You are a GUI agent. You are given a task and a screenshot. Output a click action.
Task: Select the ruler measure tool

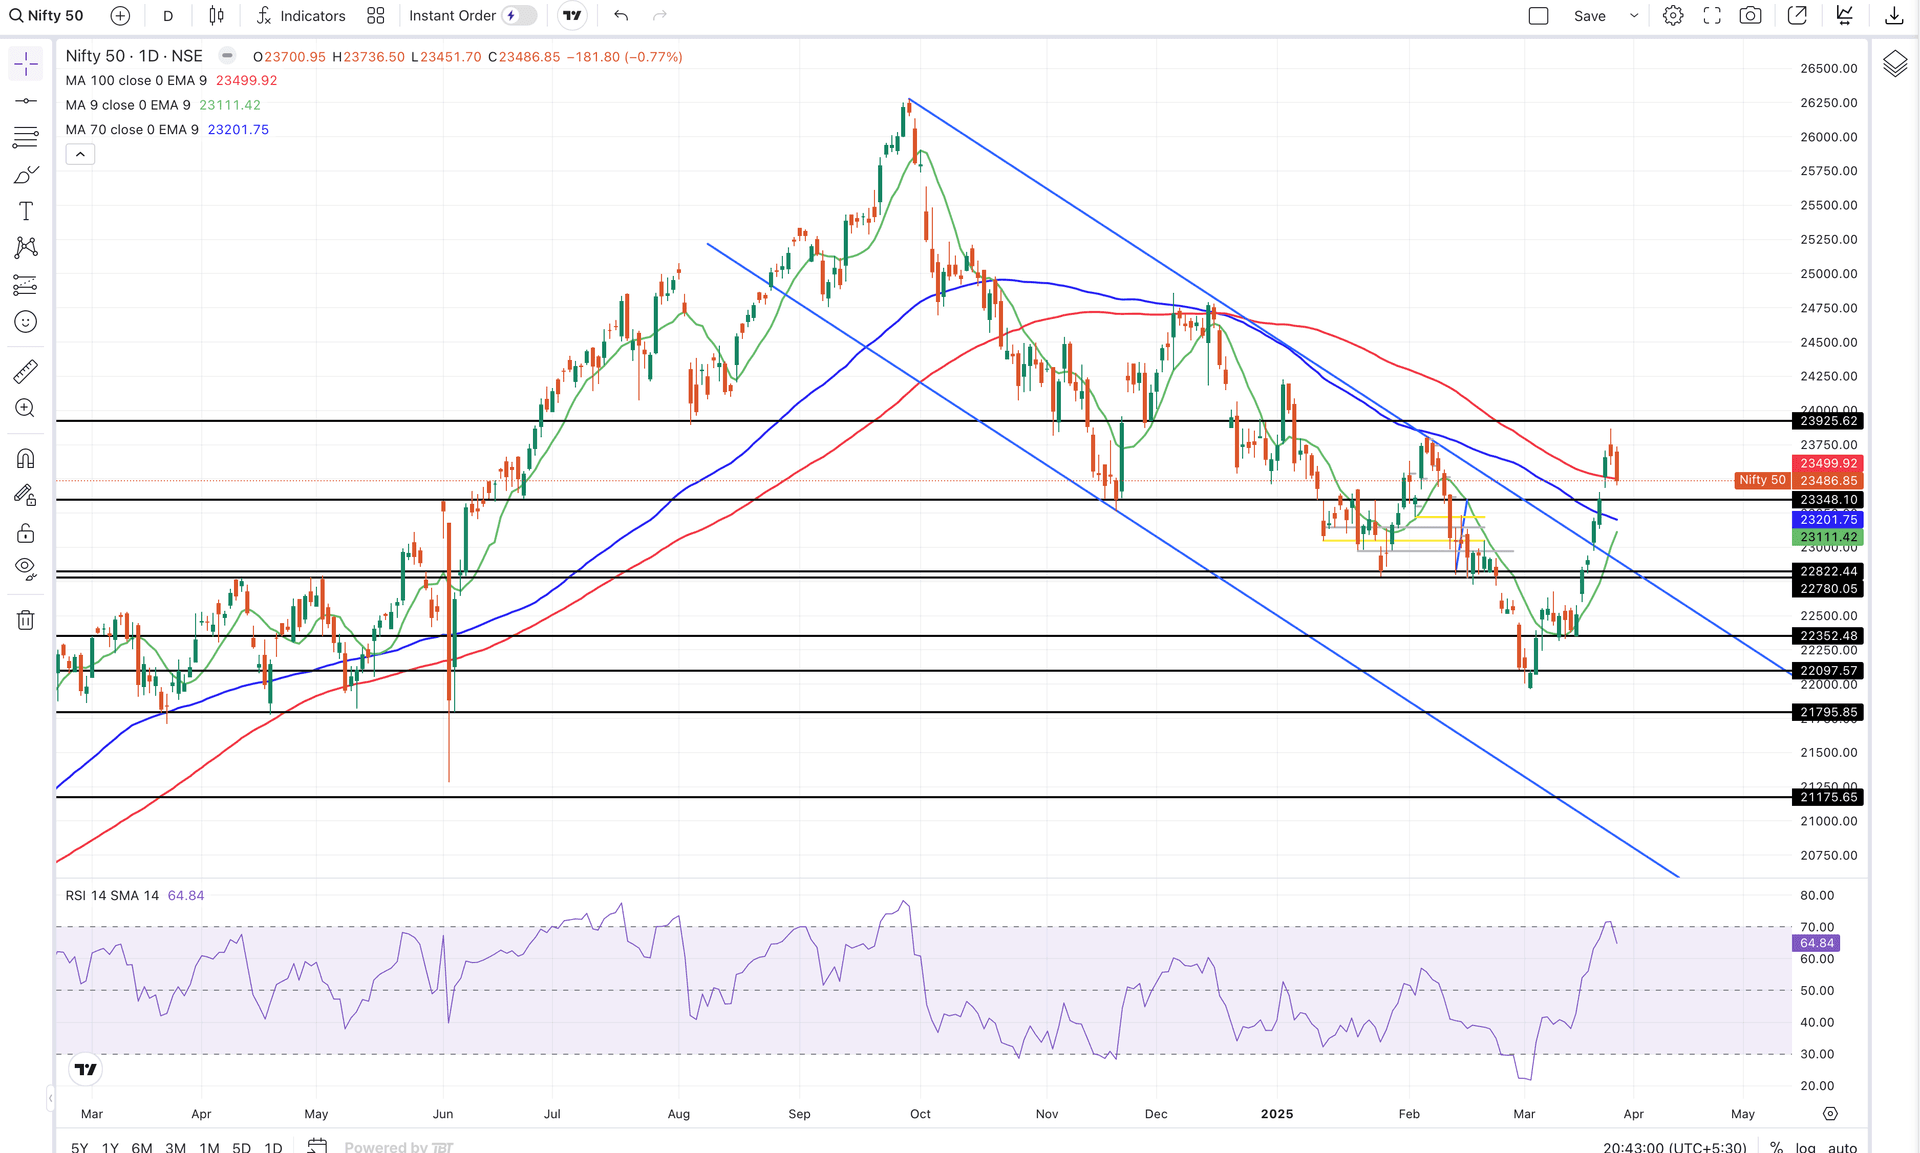point(26,372)
